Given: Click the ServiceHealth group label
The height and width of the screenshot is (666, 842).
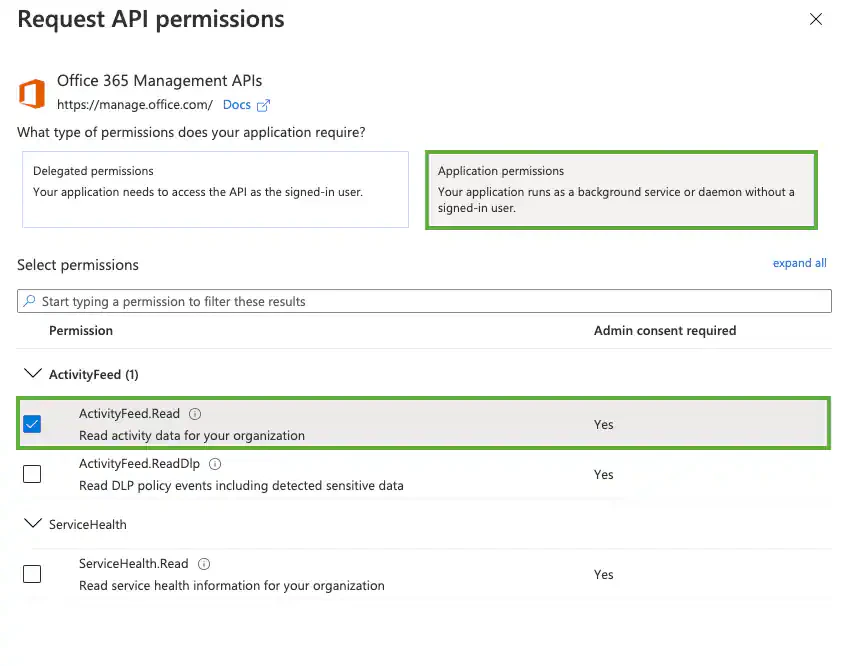Looking at the screenshot, I should point(88,525).
